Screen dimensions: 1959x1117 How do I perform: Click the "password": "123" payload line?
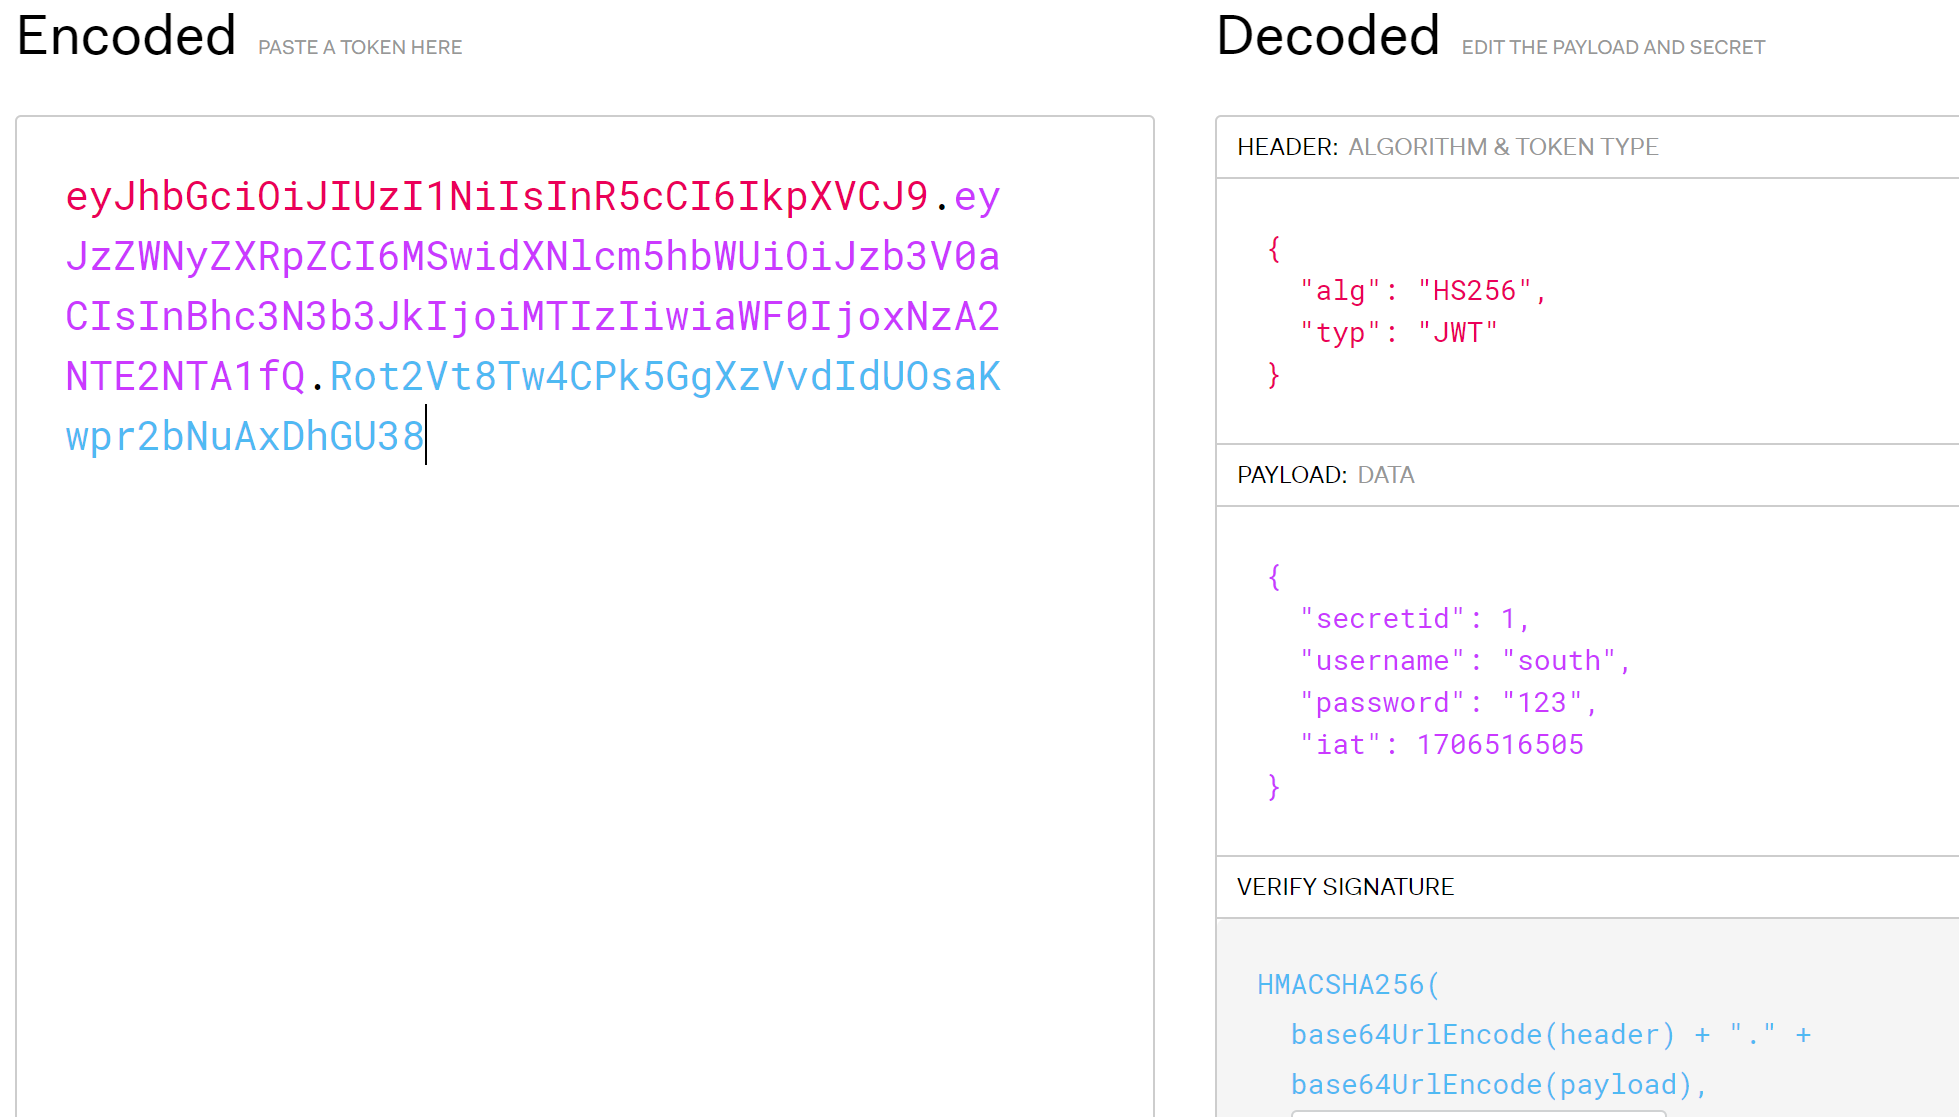(x=1448, y=703)
